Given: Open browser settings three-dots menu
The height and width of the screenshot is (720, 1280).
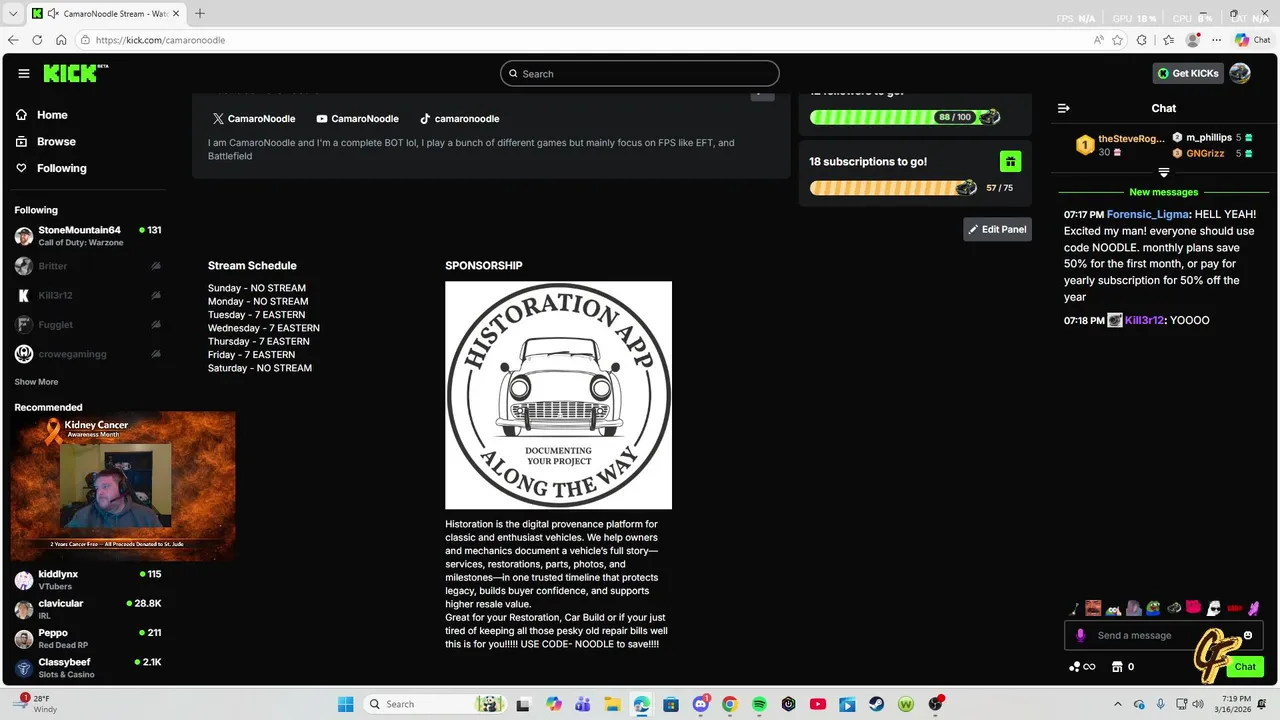Looking at the screenshot, I should (1216, 40).
